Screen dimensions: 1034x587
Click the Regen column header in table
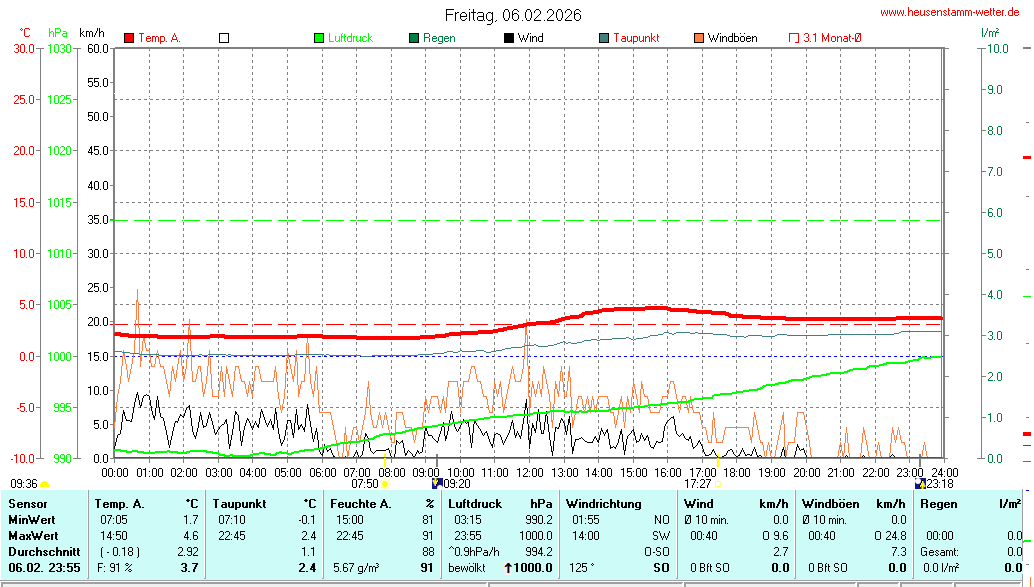point(939,504)
